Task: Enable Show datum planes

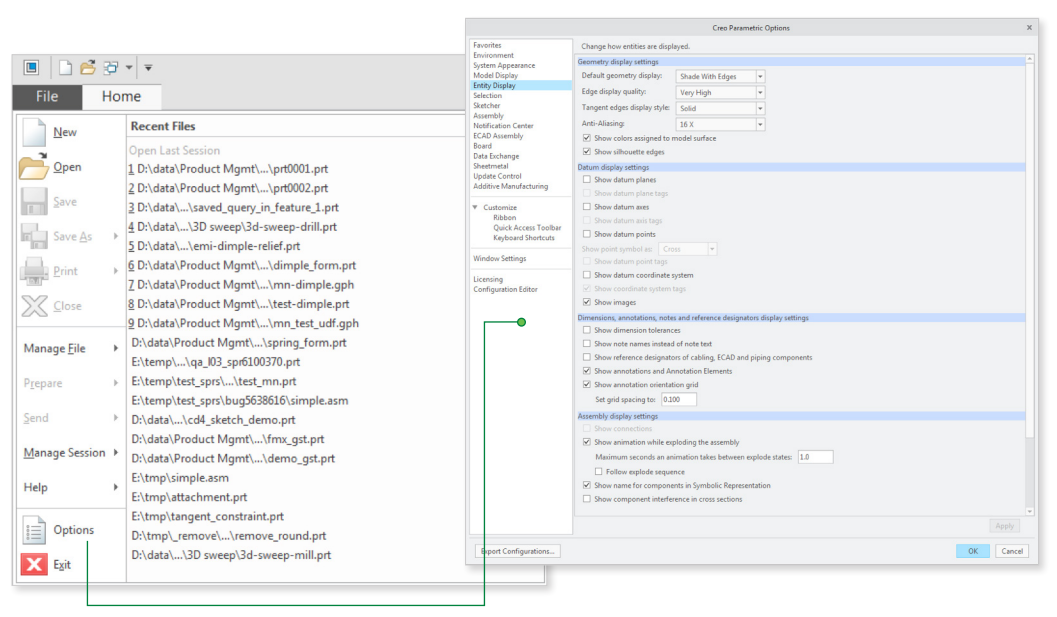Action: click(x=586, y=180)
